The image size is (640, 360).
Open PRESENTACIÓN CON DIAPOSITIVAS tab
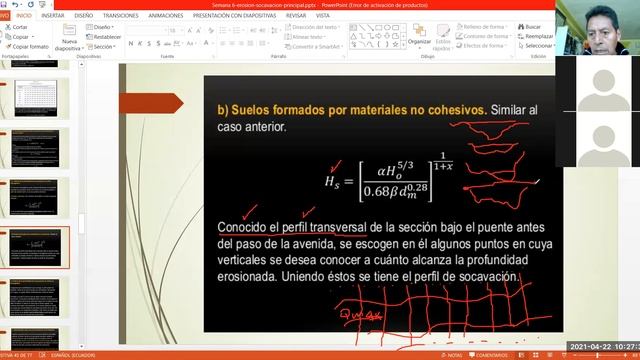(x=234, y=16)
